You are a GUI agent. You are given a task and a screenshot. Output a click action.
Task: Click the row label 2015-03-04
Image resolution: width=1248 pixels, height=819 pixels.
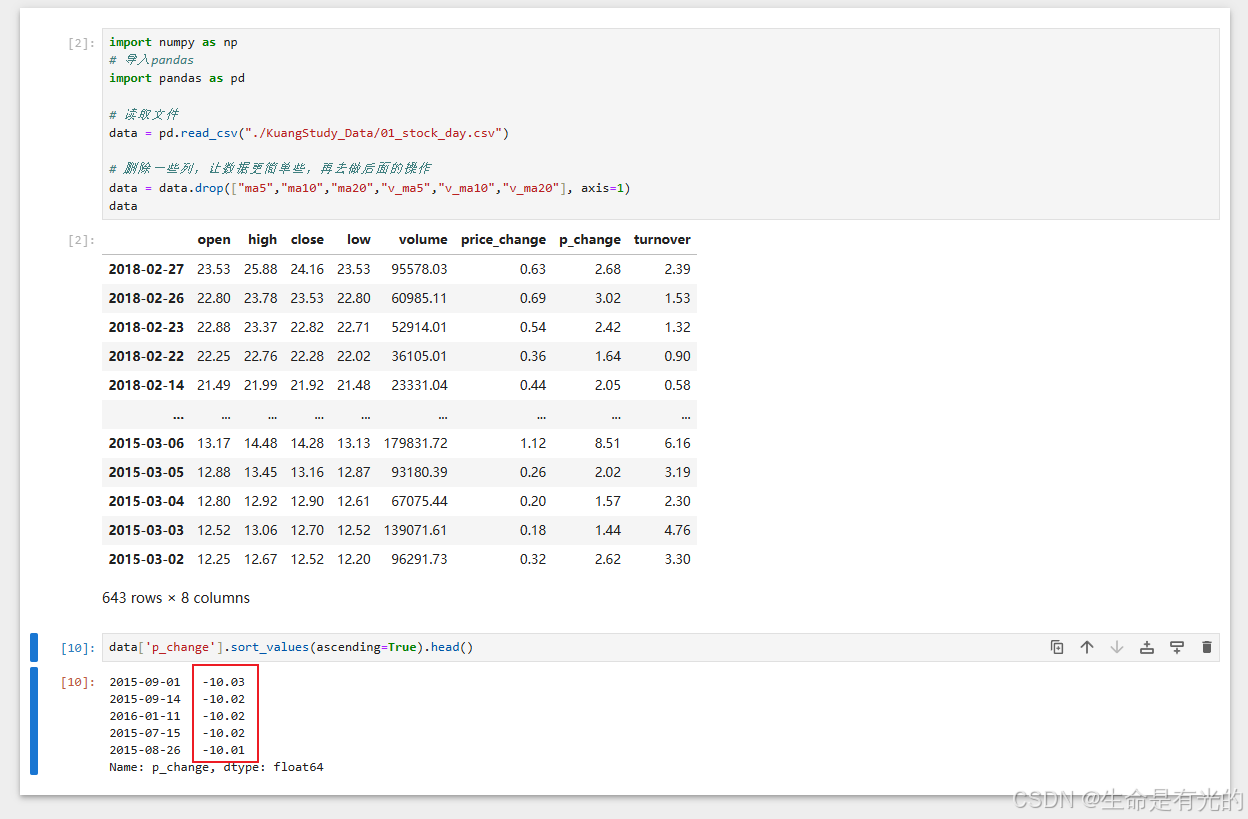pos(145,501)
